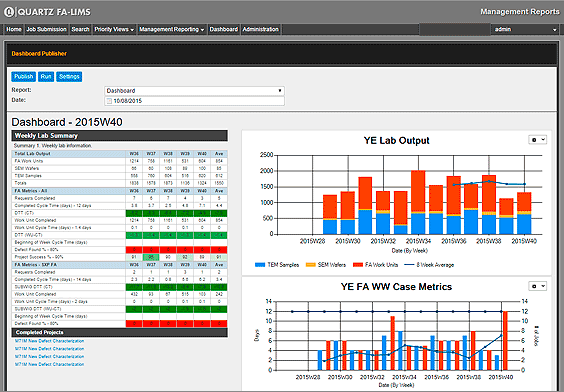Click the Dashboard - 2015W40 title
This screenshot has width=564, height=392.
click(x=67, y=122)
